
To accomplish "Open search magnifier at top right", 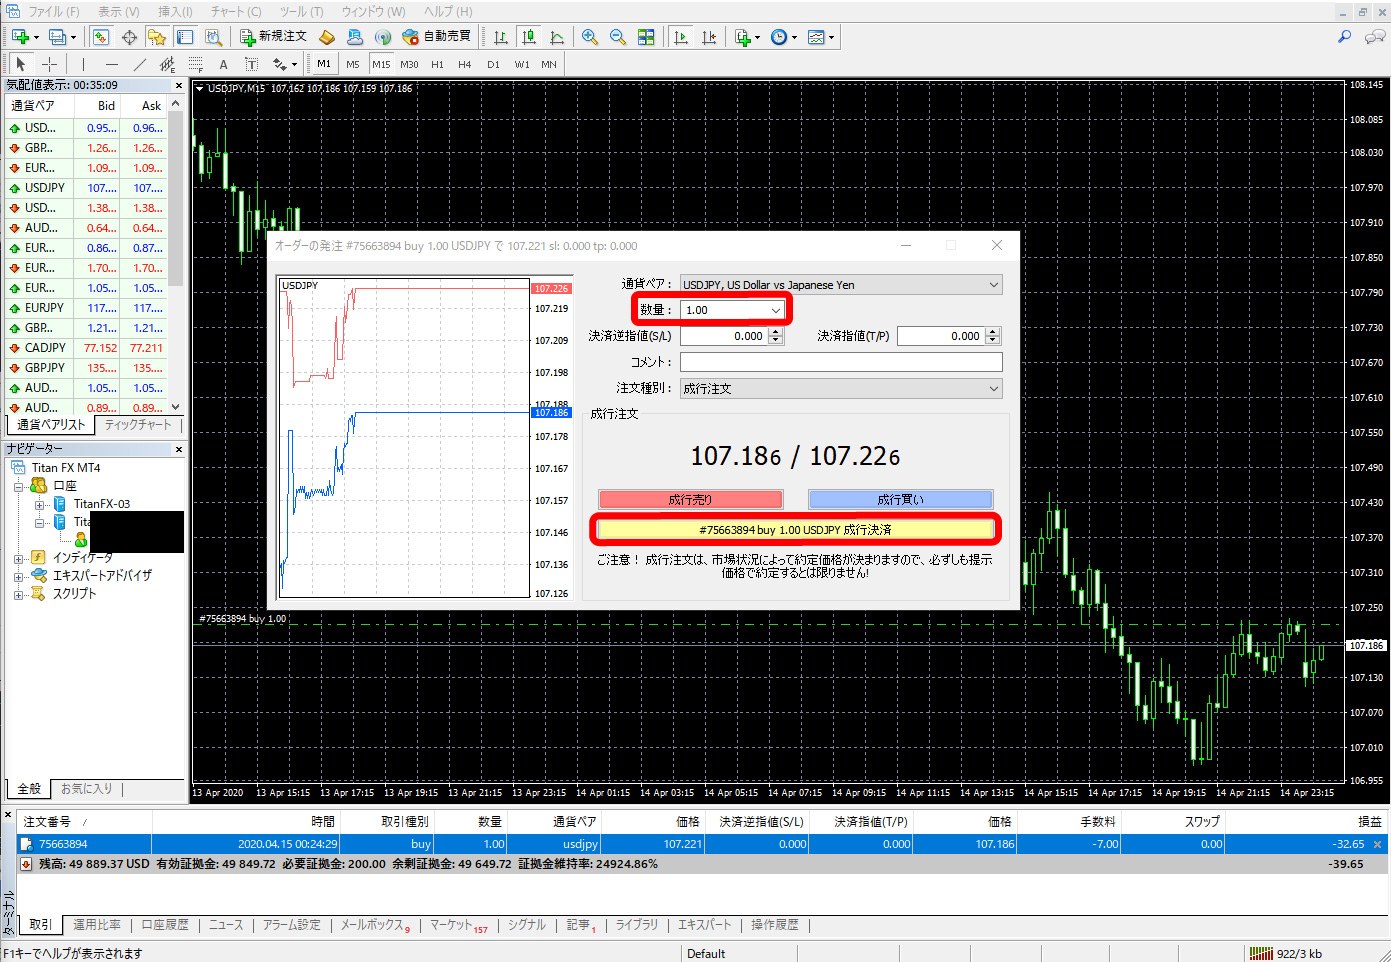I will point(1345,36).
